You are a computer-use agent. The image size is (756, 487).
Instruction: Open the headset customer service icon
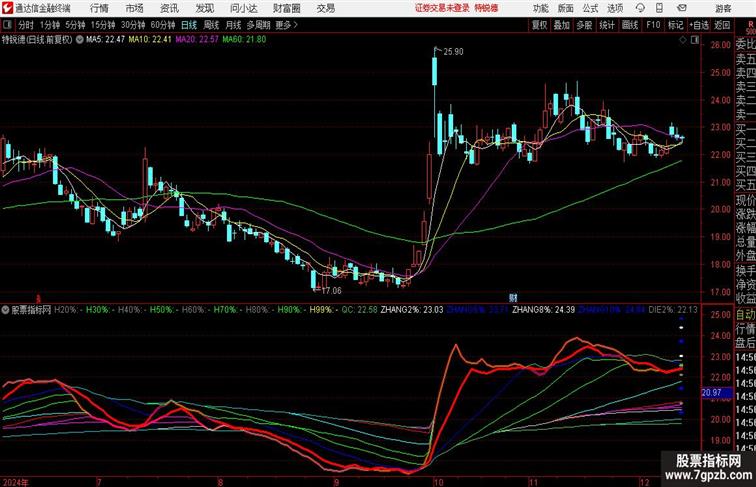(x=640, y=8)
